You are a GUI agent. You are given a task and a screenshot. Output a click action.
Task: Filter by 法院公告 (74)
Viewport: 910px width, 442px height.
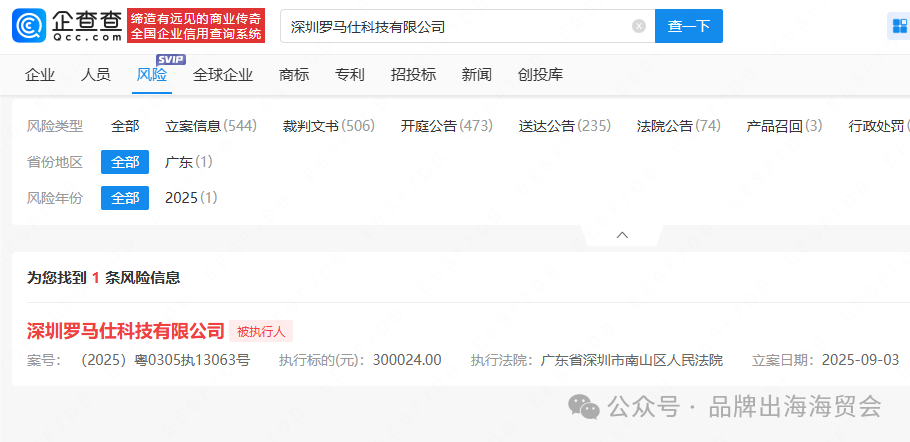[678, 126]
